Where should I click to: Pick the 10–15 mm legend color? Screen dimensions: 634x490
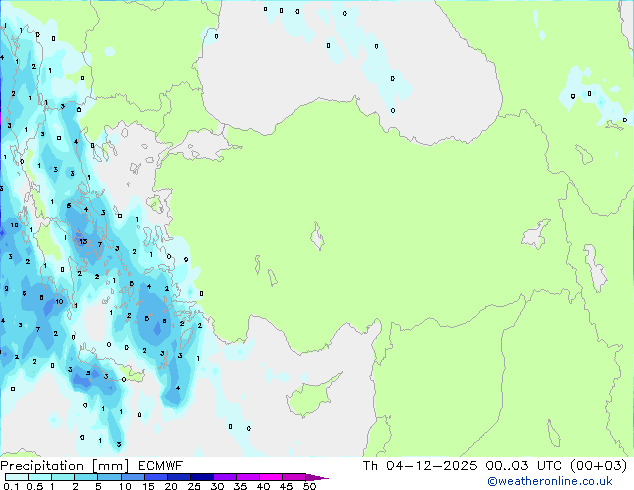[x=132, y=477]
